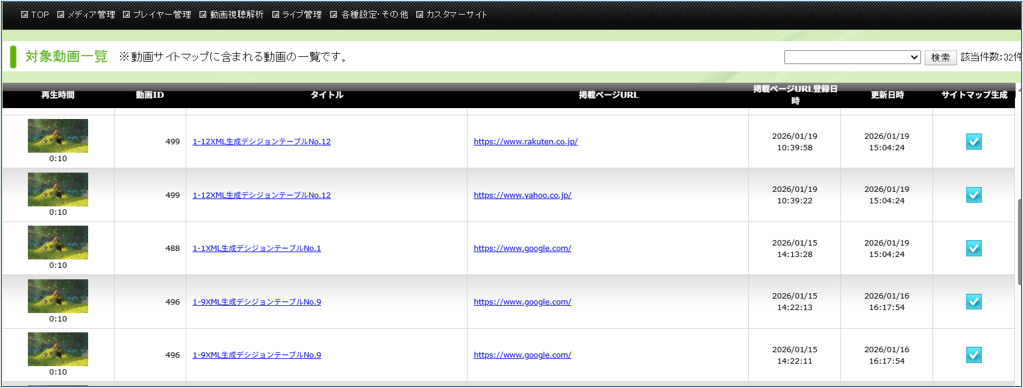The image size is (1023, 388).
Task: Click the 更新日時 column header
Action: [887, 95]
